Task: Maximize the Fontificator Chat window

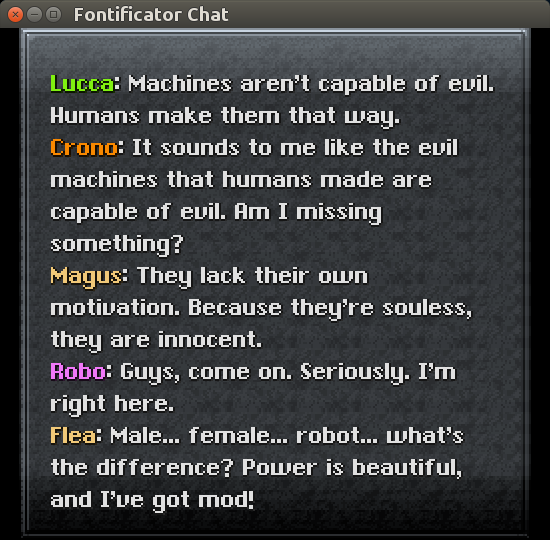Action: click(54, 14)
